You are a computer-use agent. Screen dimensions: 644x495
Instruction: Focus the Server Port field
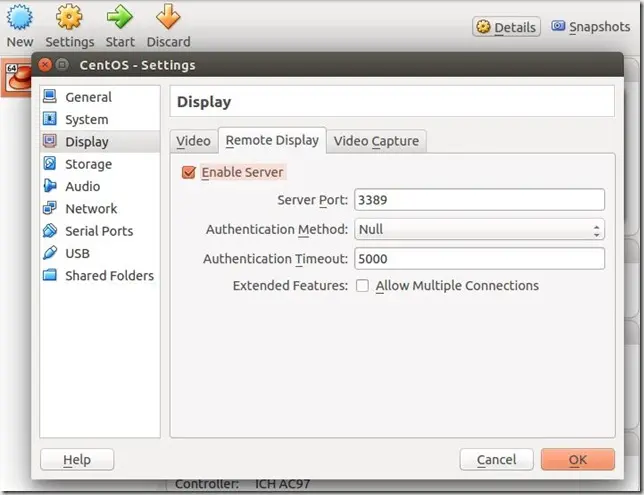[x=479, y=200]
